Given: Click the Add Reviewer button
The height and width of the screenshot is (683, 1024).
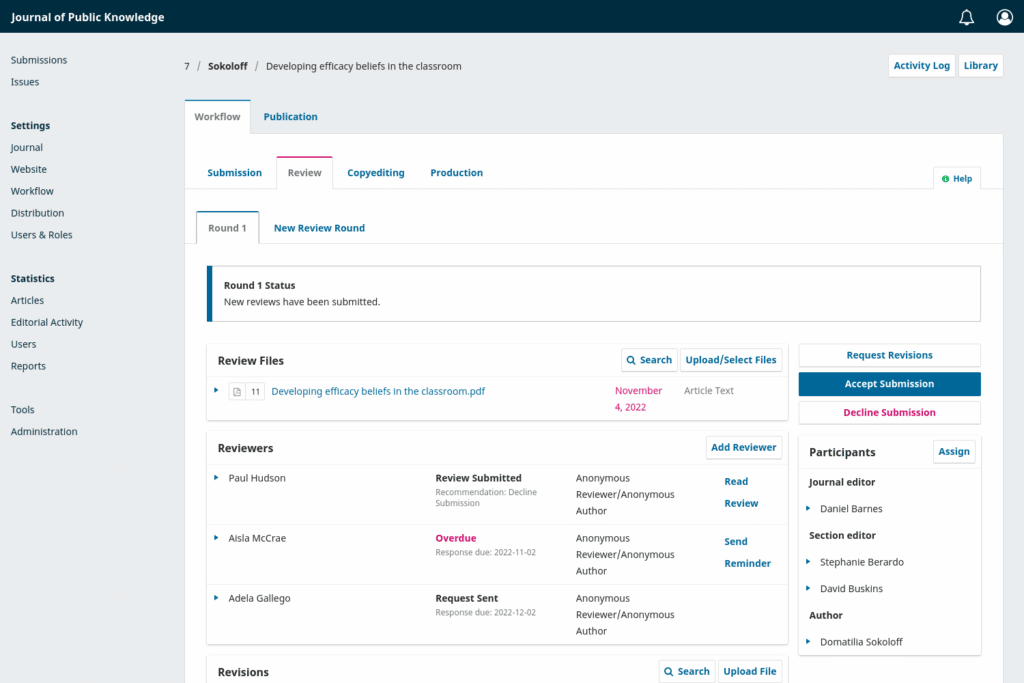Looking at the screenshot, I should coord(743,447).
